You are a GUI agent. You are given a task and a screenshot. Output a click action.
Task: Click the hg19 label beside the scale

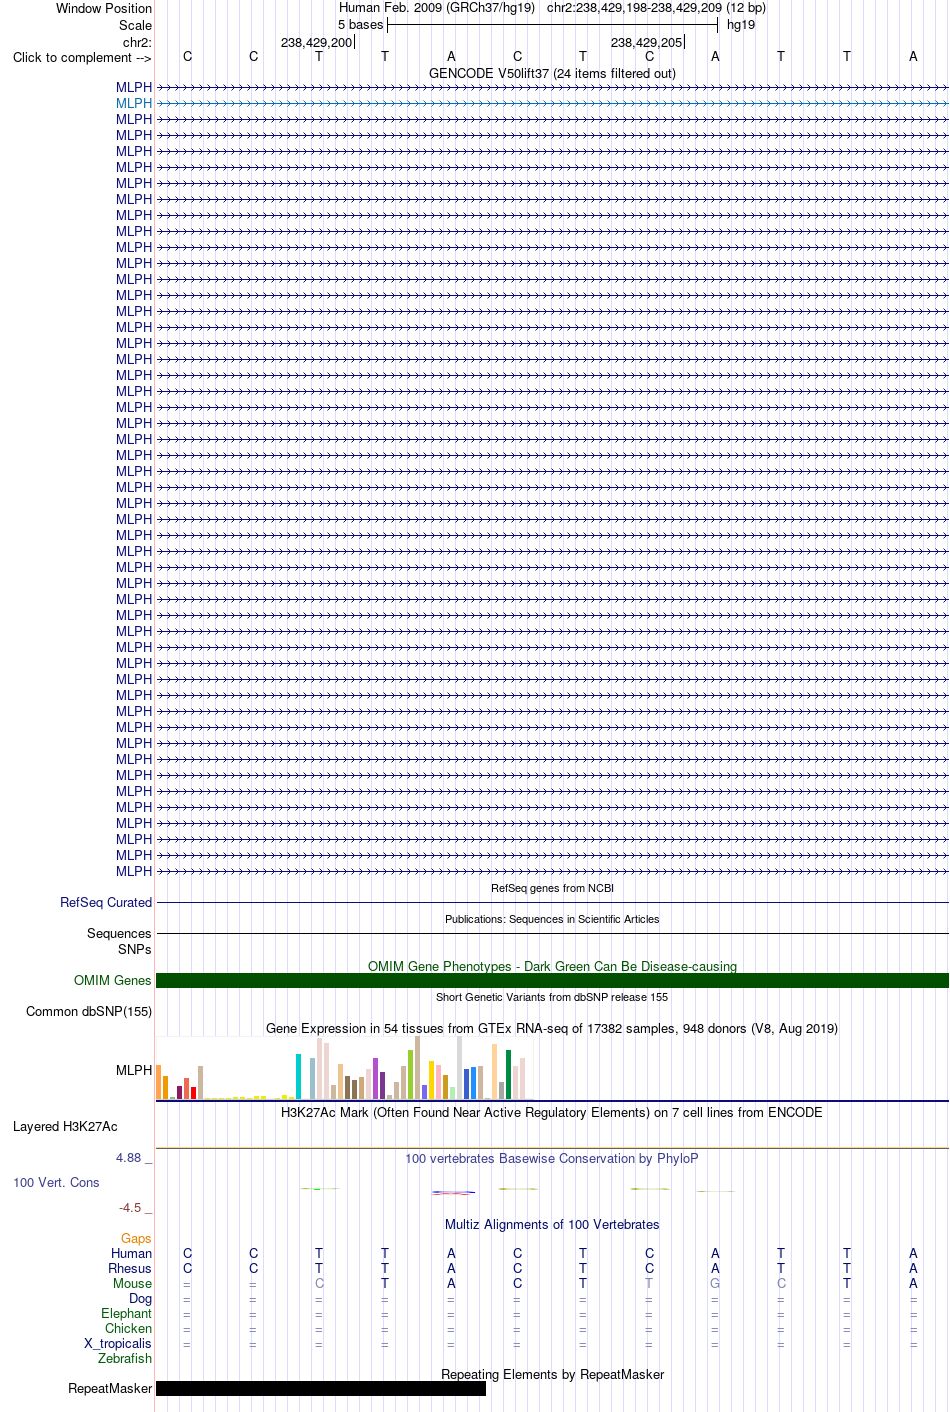pyautogui.click(x=741, y=24)
